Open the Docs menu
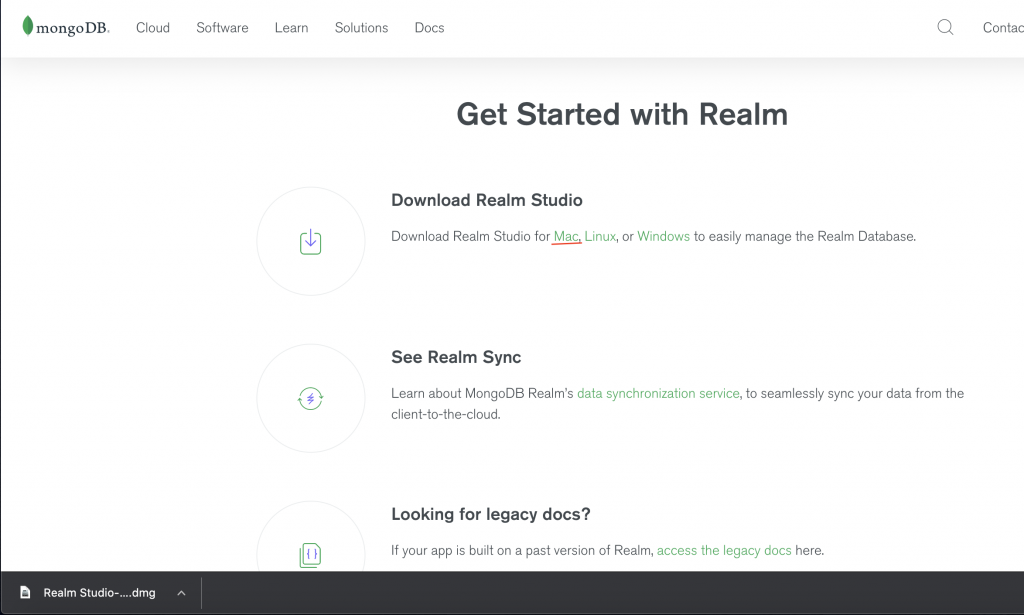Screen dimensions: 1024x615 pos(429,27)
